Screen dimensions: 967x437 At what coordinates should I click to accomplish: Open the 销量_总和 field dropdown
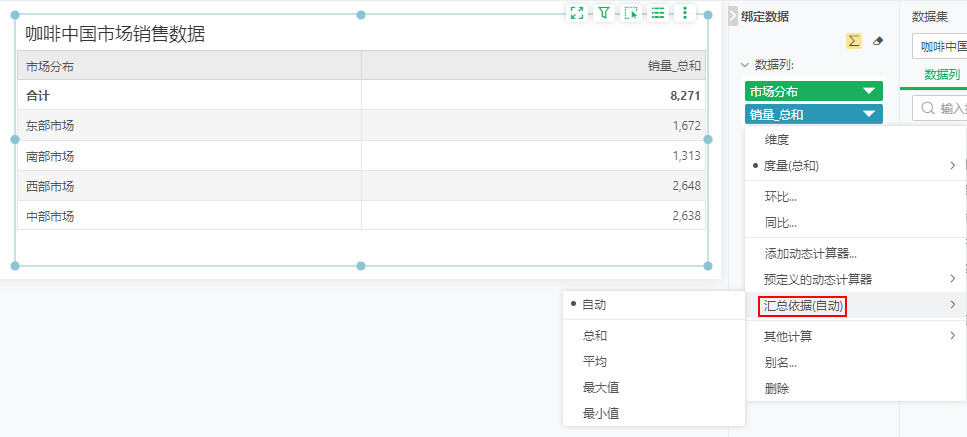pos(868,115)
